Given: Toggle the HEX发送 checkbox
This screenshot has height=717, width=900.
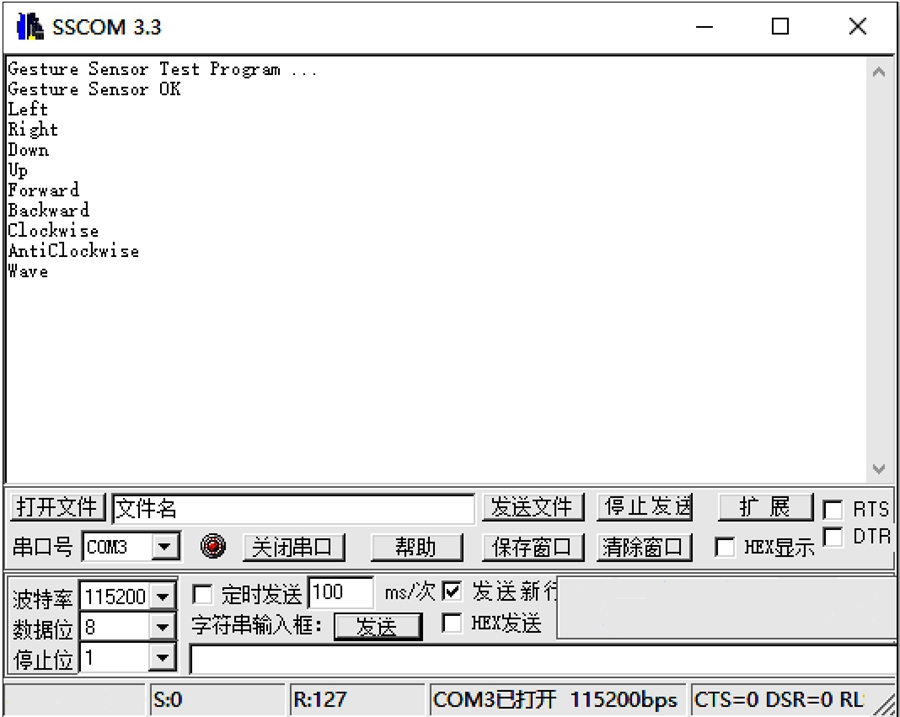Looking at the screenshot, I should (452, 623).
